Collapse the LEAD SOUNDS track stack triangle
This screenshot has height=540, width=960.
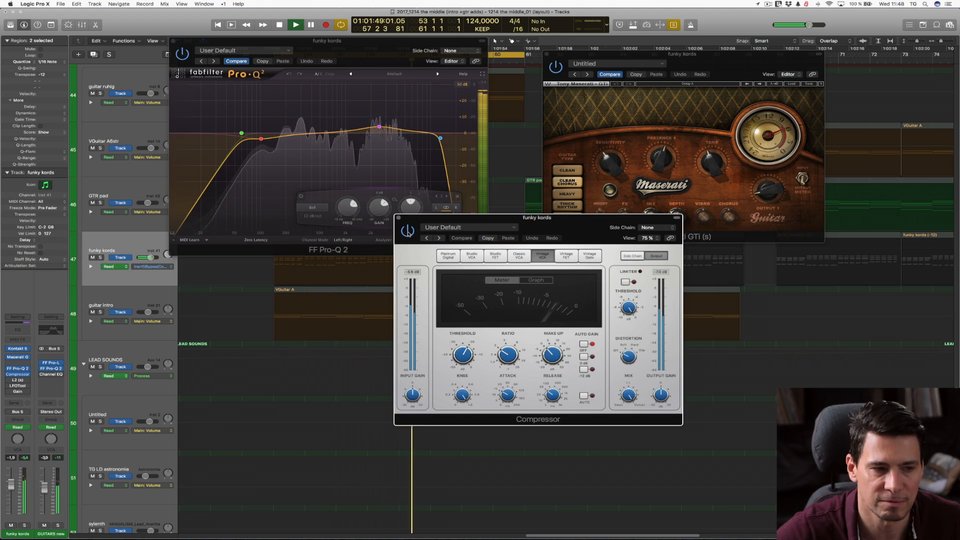coord(84,364)
